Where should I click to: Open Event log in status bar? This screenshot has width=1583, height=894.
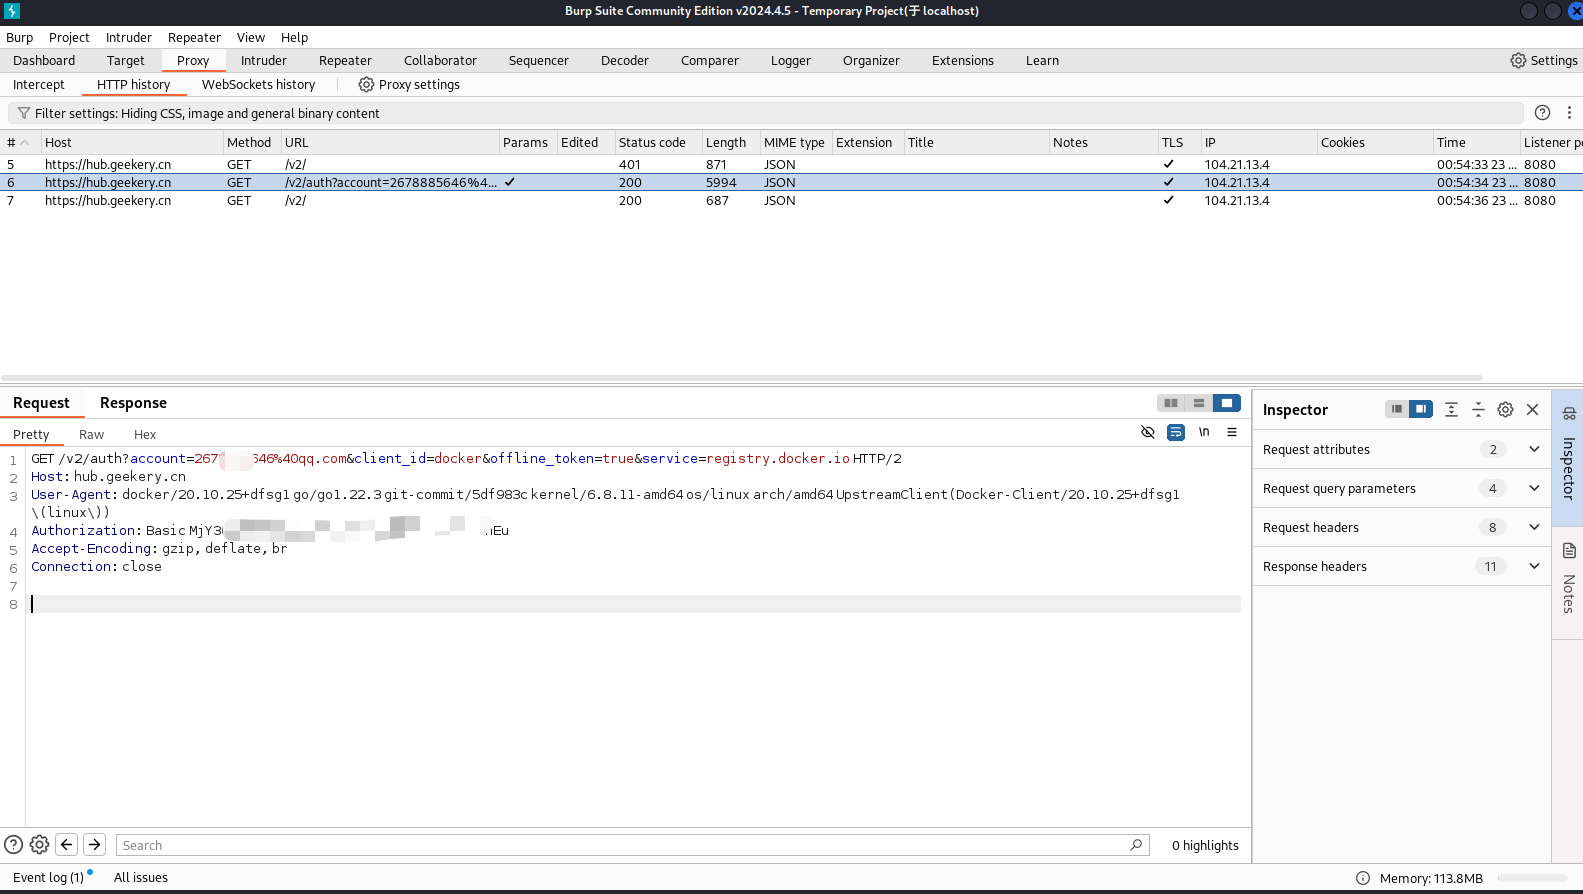48,878
